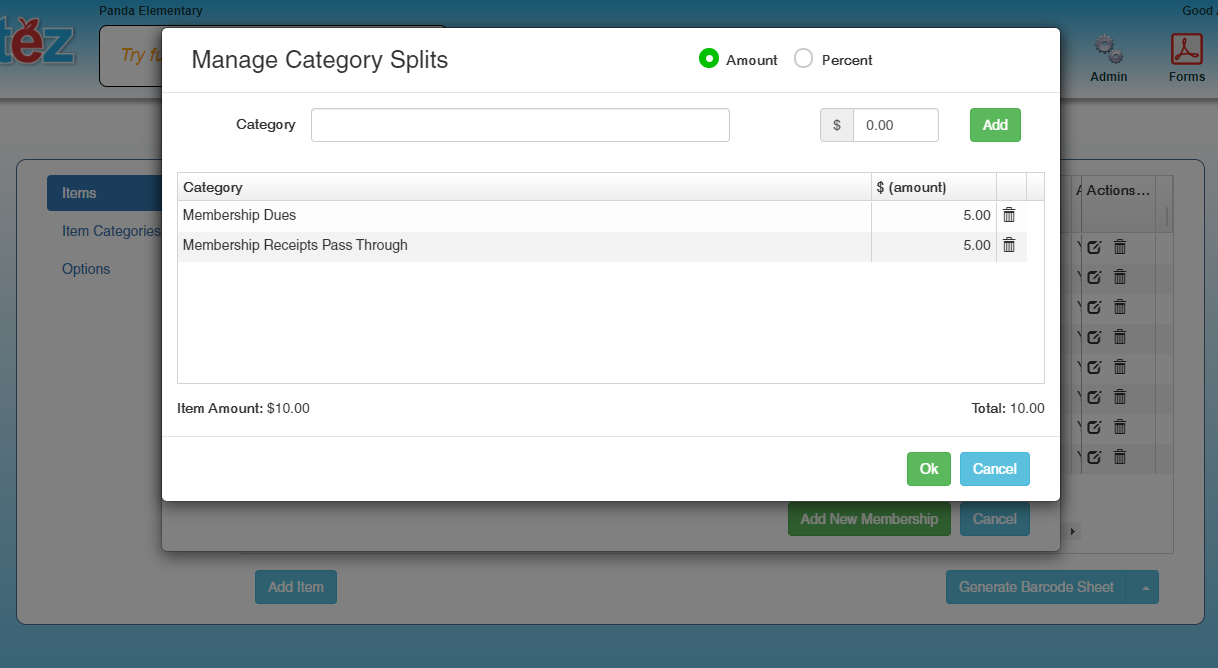Screen dimensions: 1218x668
Task: Select the Amount radio button
Action: (709, 59)
